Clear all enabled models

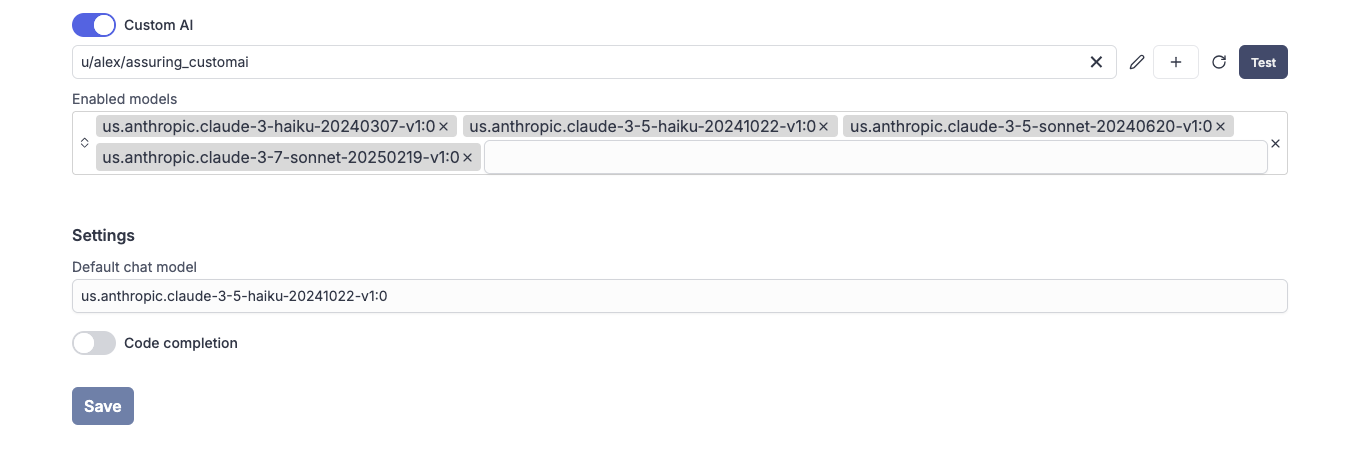point(1275,143)
